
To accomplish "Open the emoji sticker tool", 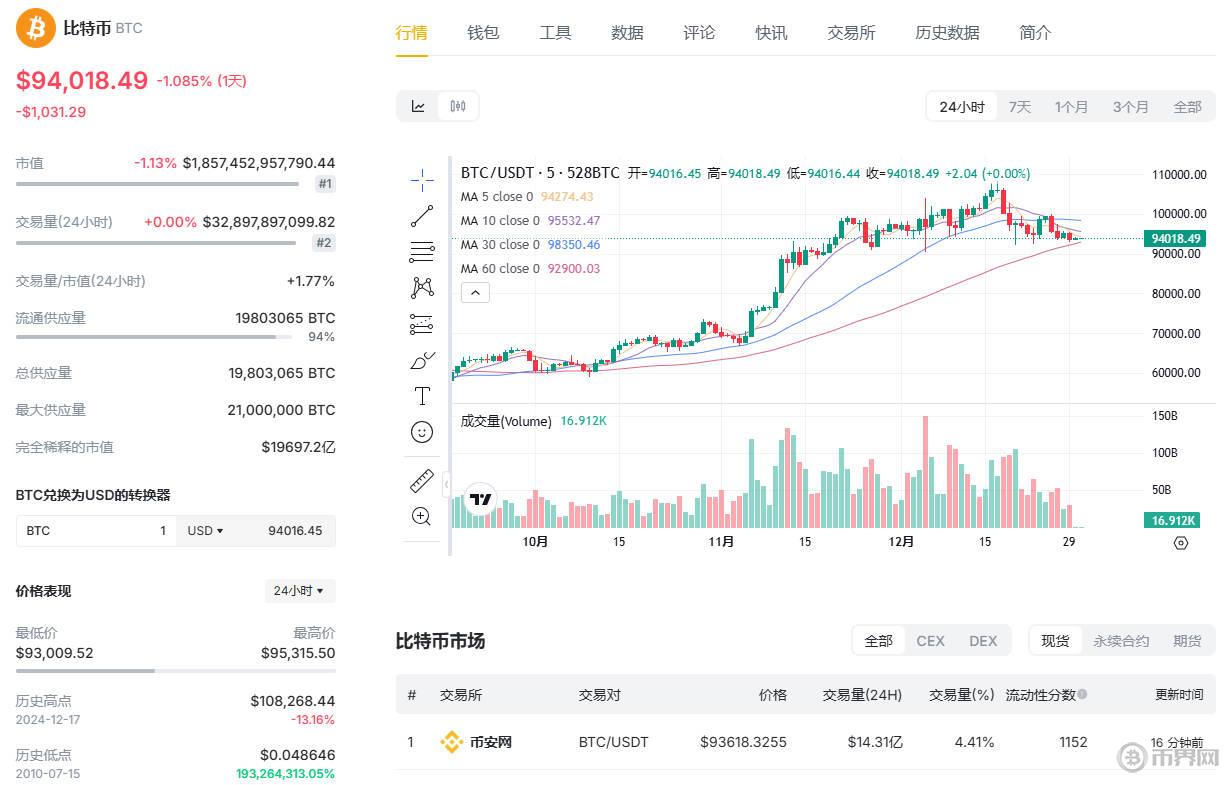I will click(421, 431).
